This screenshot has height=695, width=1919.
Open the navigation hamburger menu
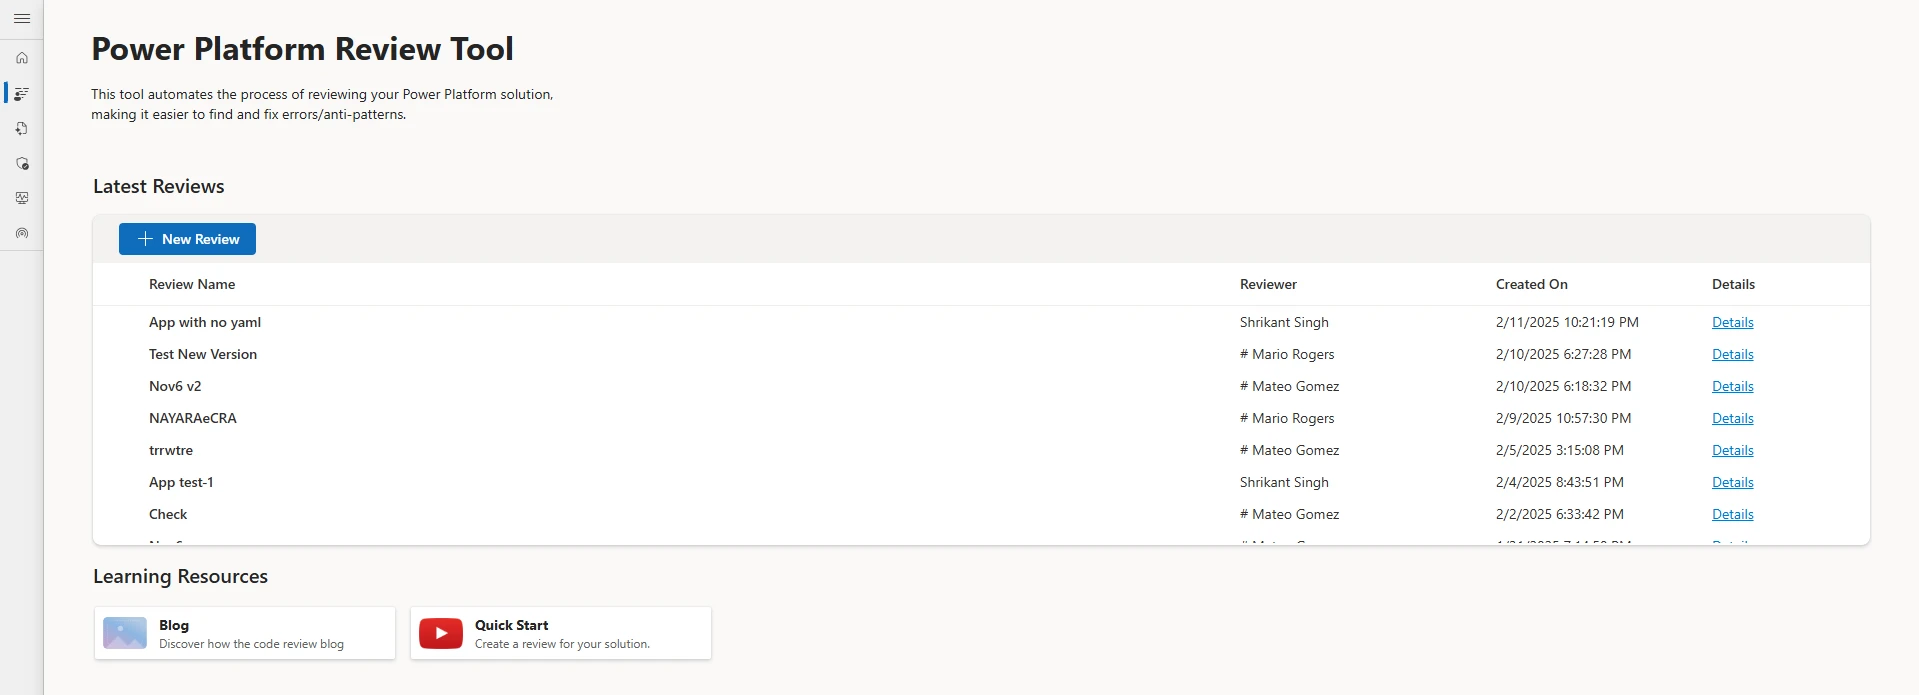point(22,18)
